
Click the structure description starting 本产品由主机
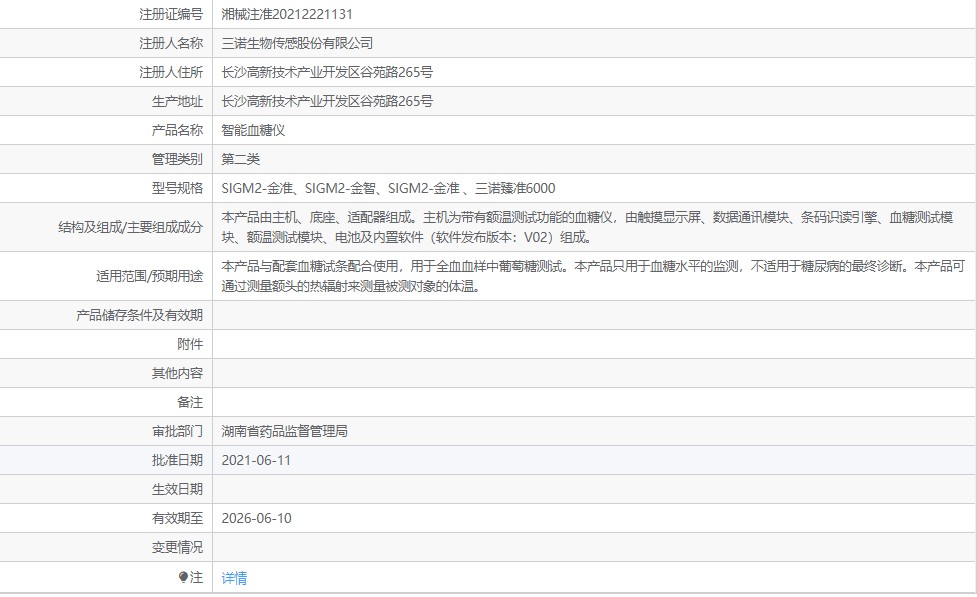point(587,227)
